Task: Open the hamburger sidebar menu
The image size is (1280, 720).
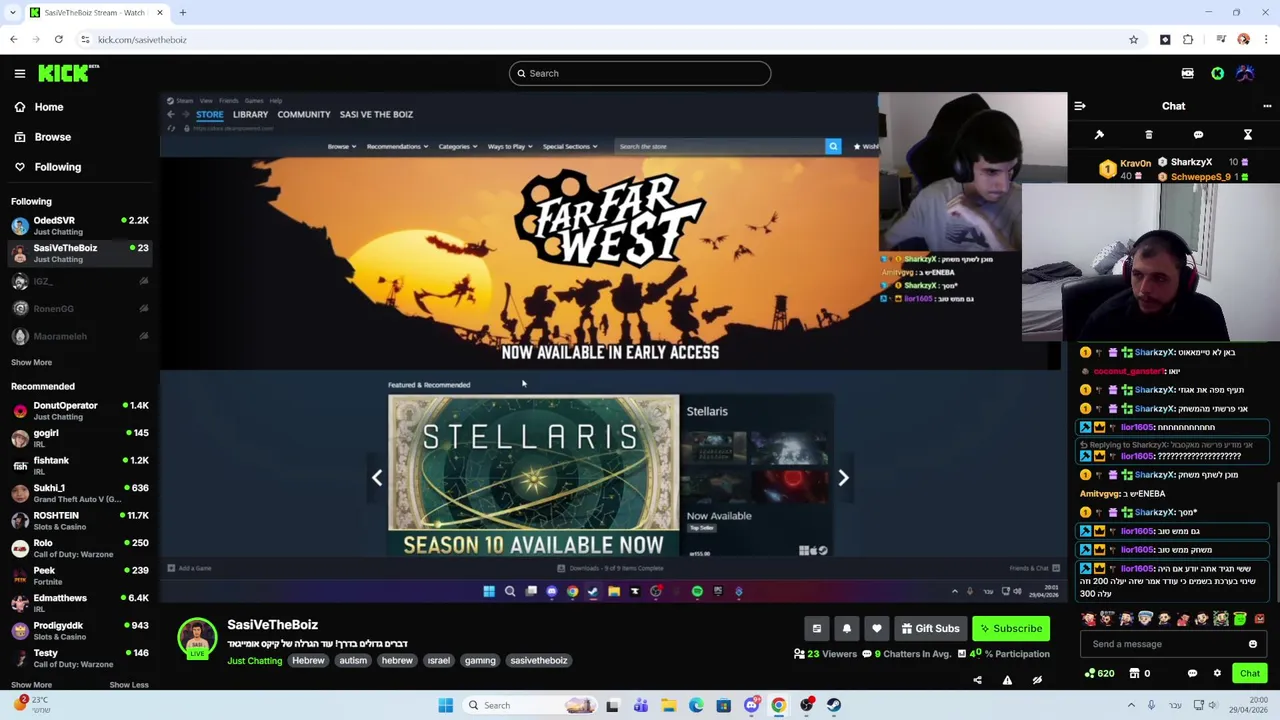Action: 19,73
